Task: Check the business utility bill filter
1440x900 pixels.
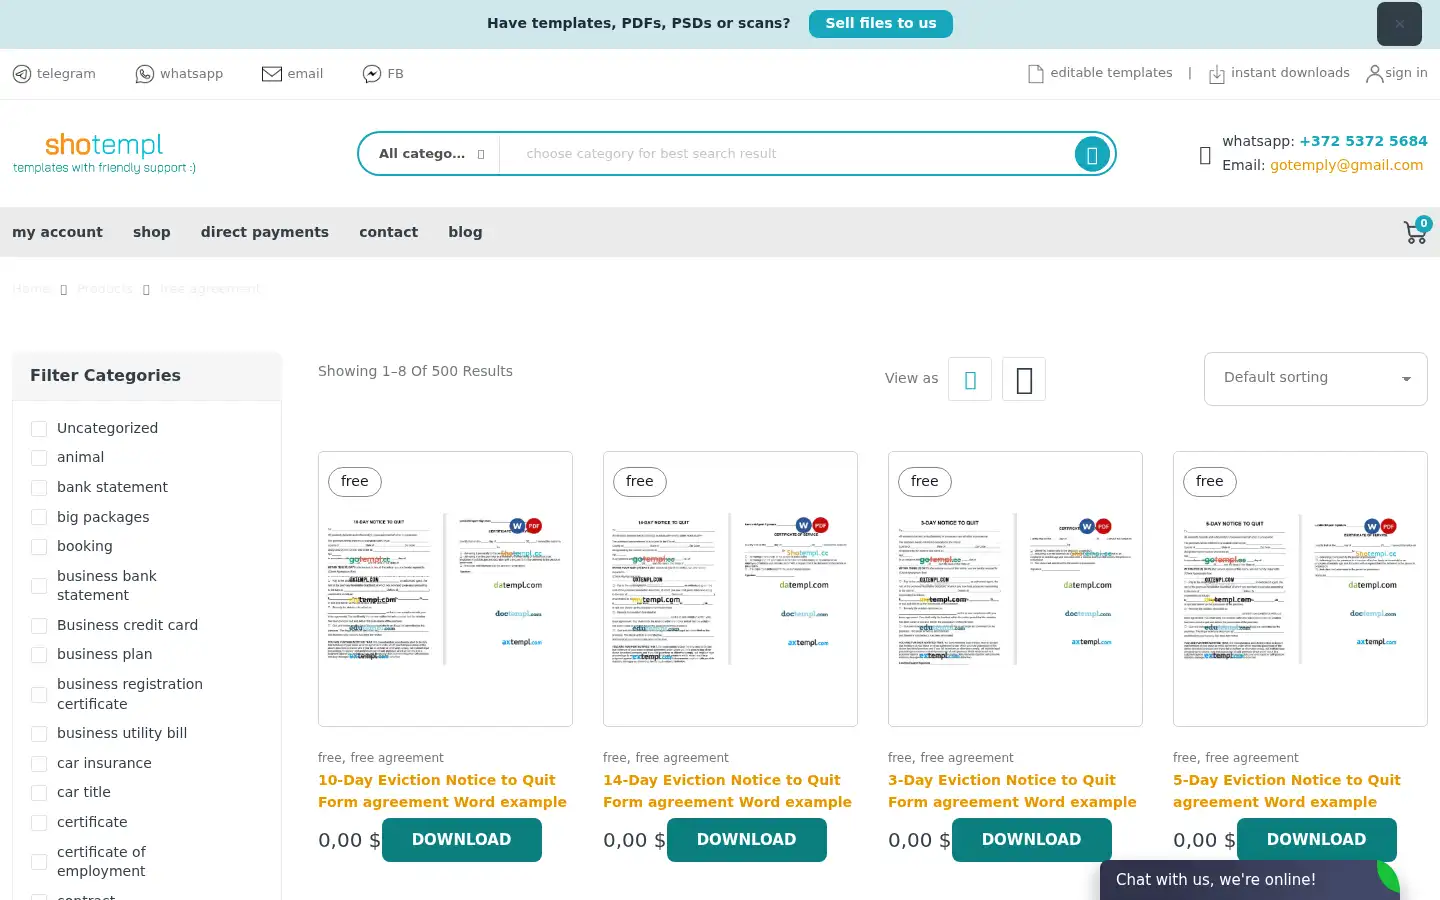Action: click(39, 734)
